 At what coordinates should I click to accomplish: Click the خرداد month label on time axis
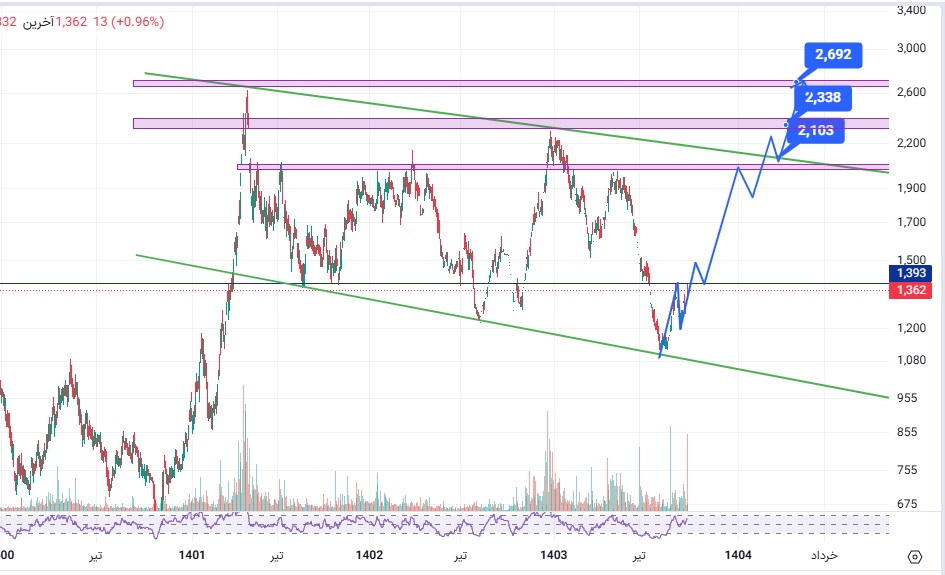824,555
